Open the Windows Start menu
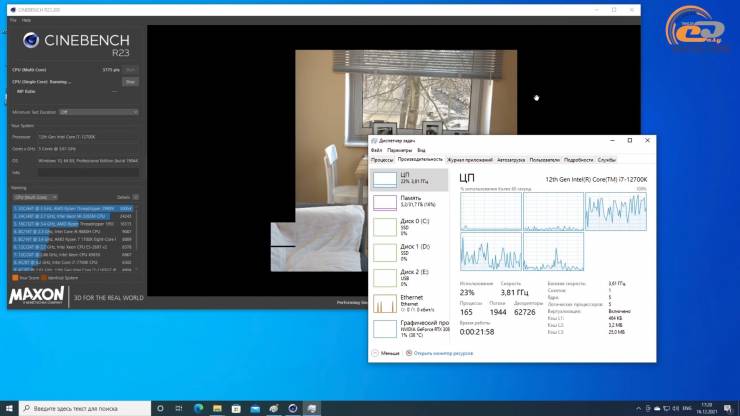The image size is (740, 416). 9,408
